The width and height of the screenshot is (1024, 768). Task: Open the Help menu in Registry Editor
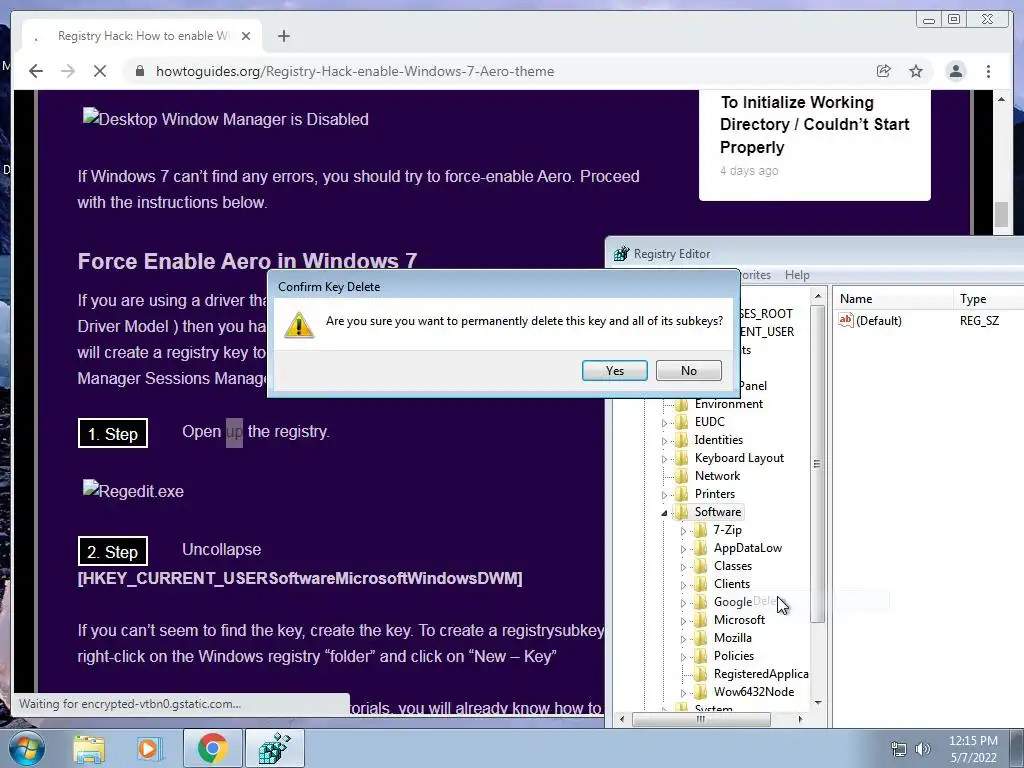pyautogui.click(x=797, y=275)
